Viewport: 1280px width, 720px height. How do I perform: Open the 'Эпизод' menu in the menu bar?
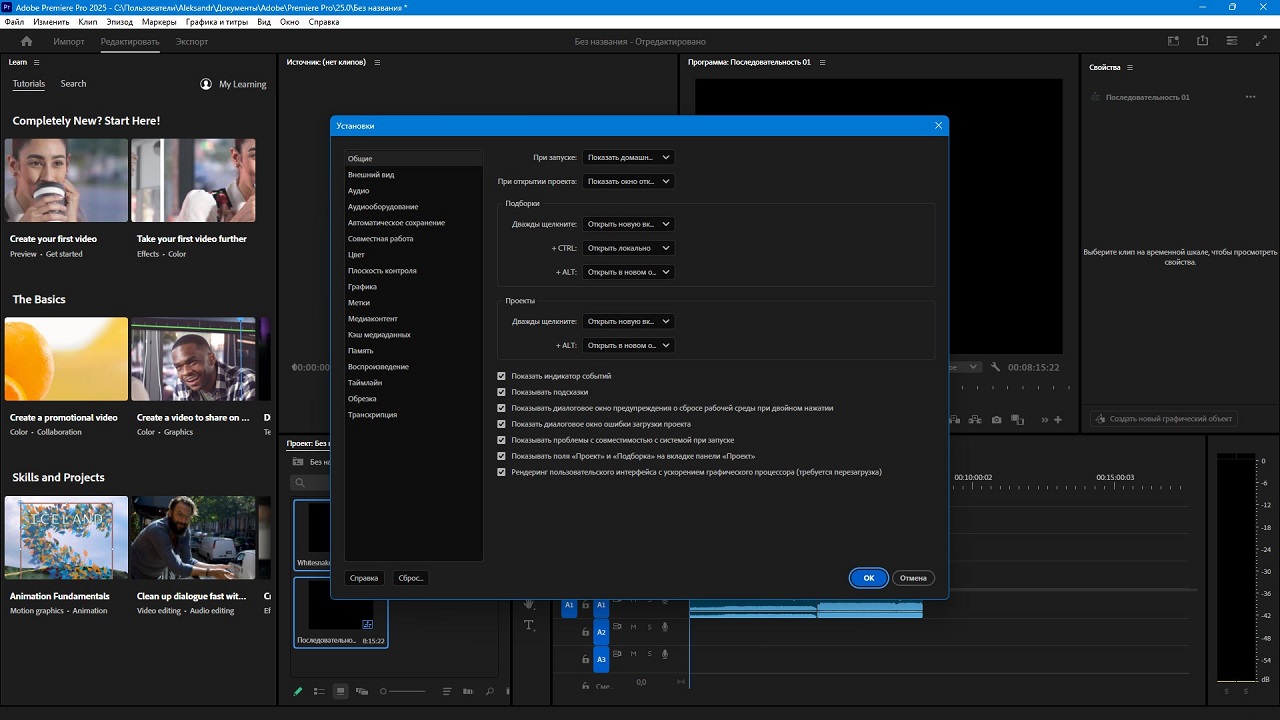119,22
